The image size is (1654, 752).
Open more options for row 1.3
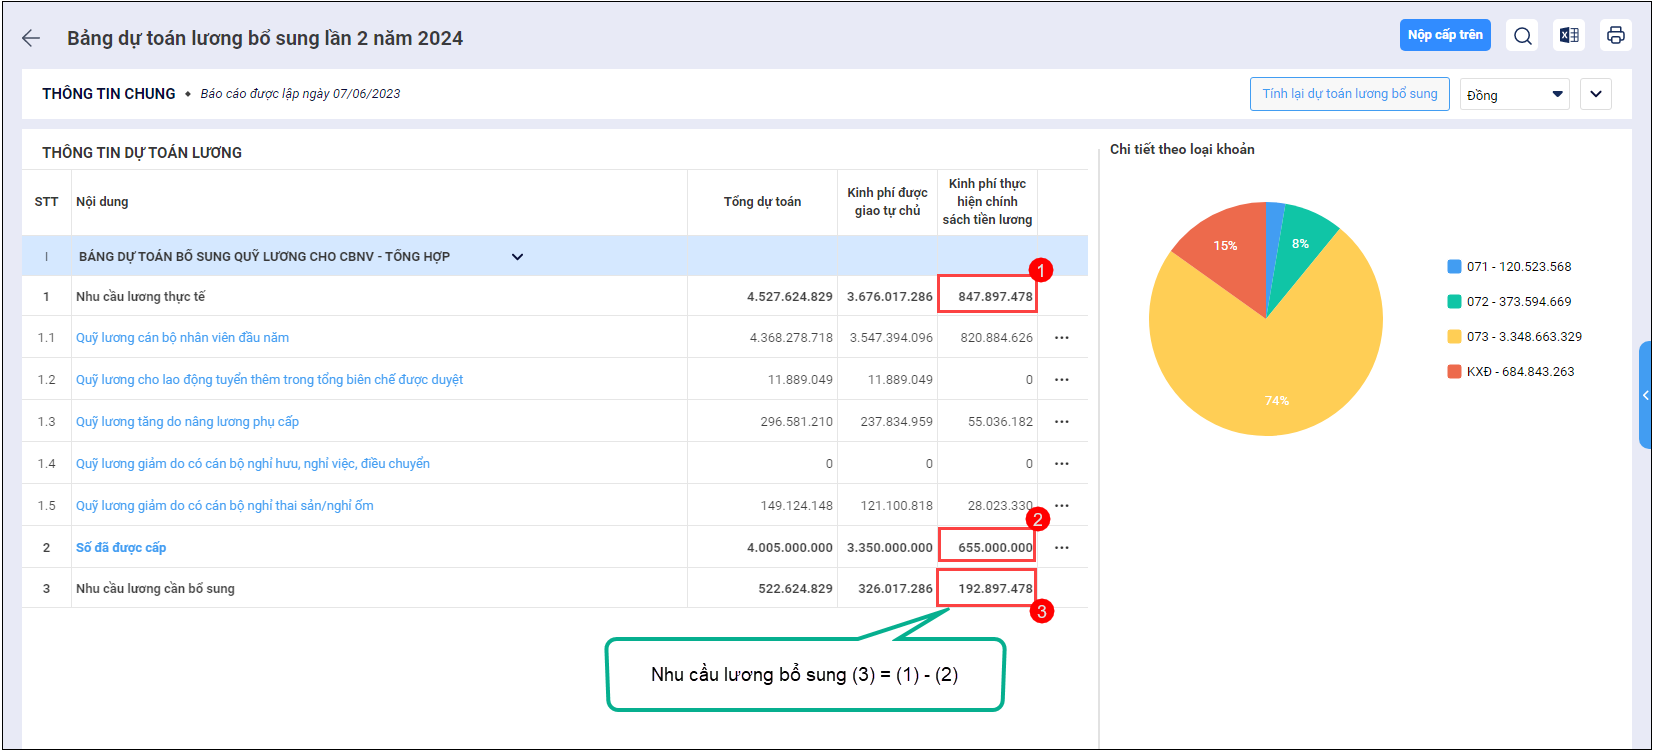coord(1062,422)
